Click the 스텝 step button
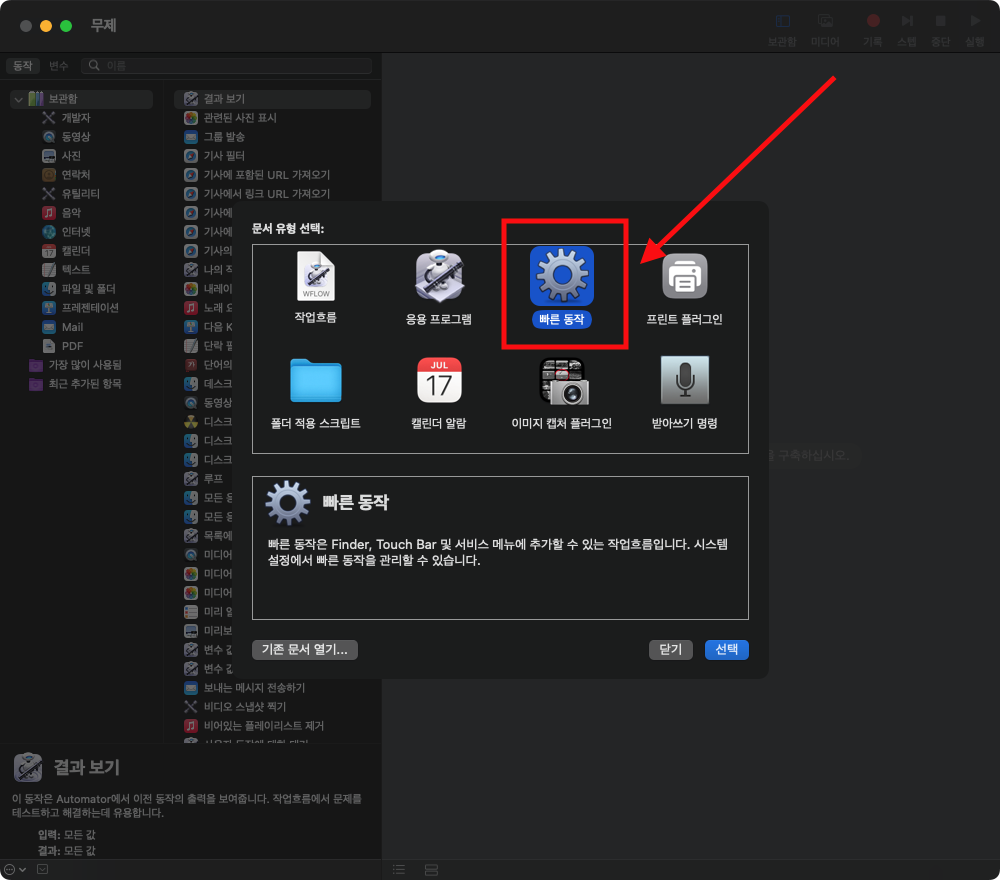 907,29
